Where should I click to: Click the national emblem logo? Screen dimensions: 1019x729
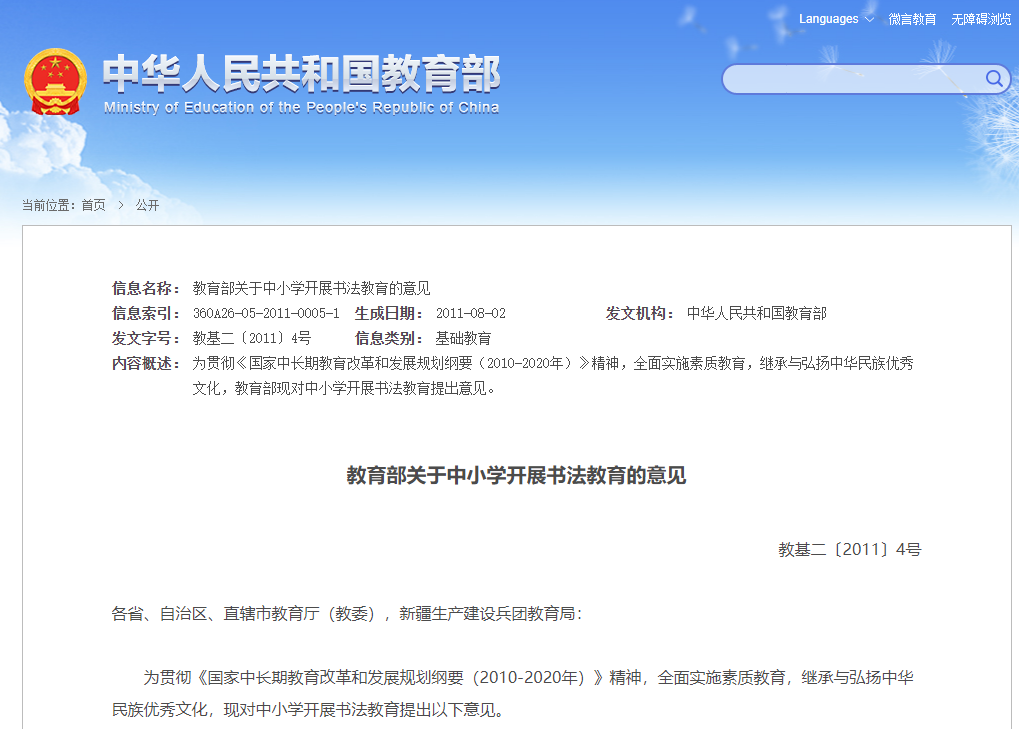[56, 81]
